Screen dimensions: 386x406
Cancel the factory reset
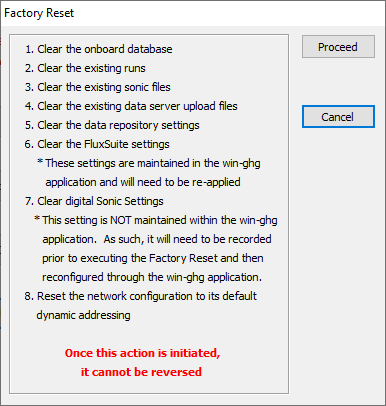(338, 117)
